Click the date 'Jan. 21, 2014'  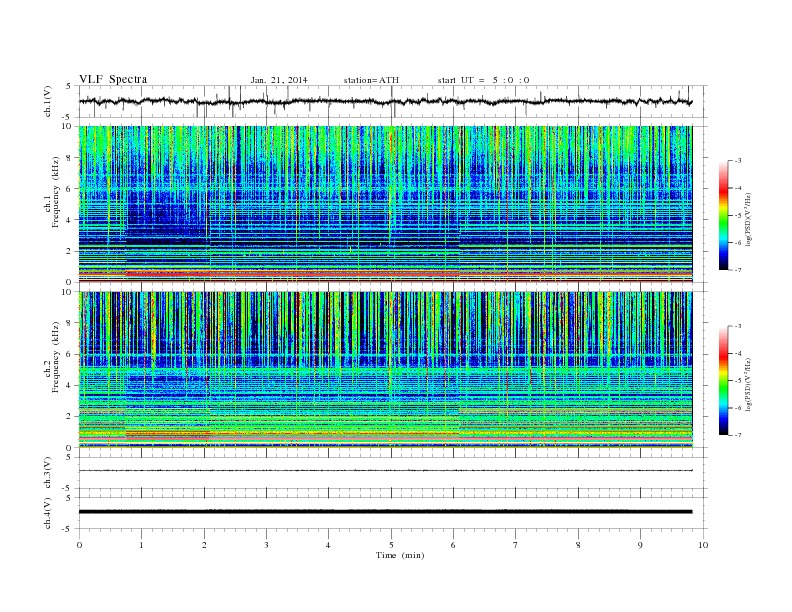coord(279,80)
